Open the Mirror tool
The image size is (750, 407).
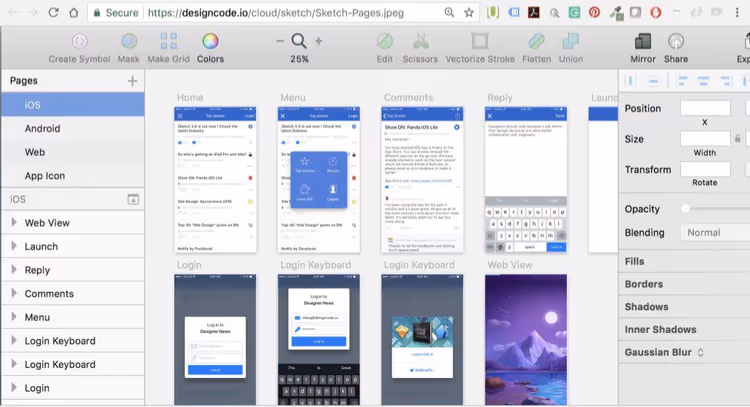tap(643, 48)
